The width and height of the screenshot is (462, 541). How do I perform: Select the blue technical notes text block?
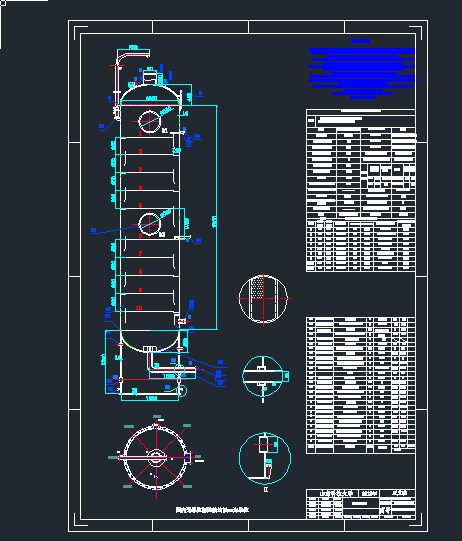point(362,69)
